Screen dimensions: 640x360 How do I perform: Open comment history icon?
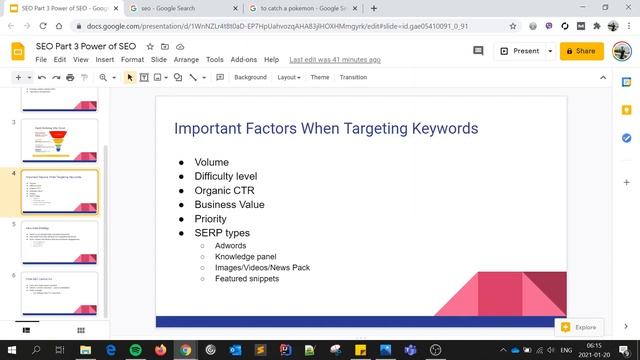pos(478,51)
